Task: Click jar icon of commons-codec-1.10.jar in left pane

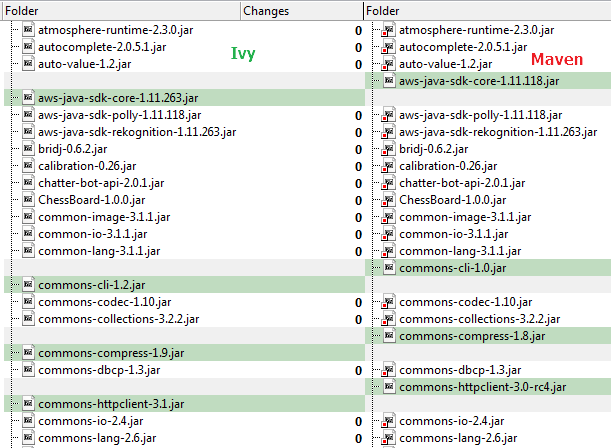Action: (28, 302)
